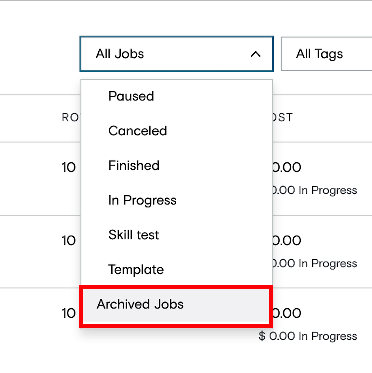Click the All Jobs filter box
The height and width of the screenshot is (373, 372).
coord(177,54)
